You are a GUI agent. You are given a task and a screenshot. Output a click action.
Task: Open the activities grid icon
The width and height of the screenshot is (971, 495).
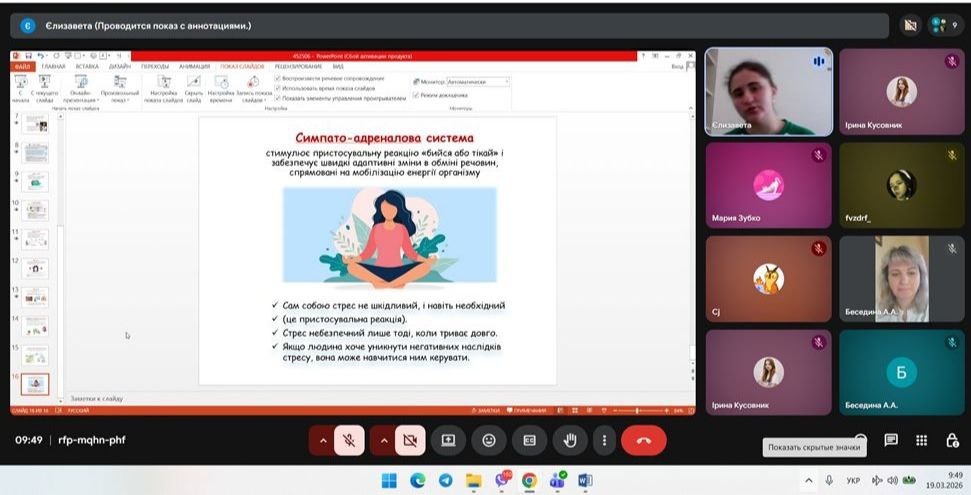[922, 440]
